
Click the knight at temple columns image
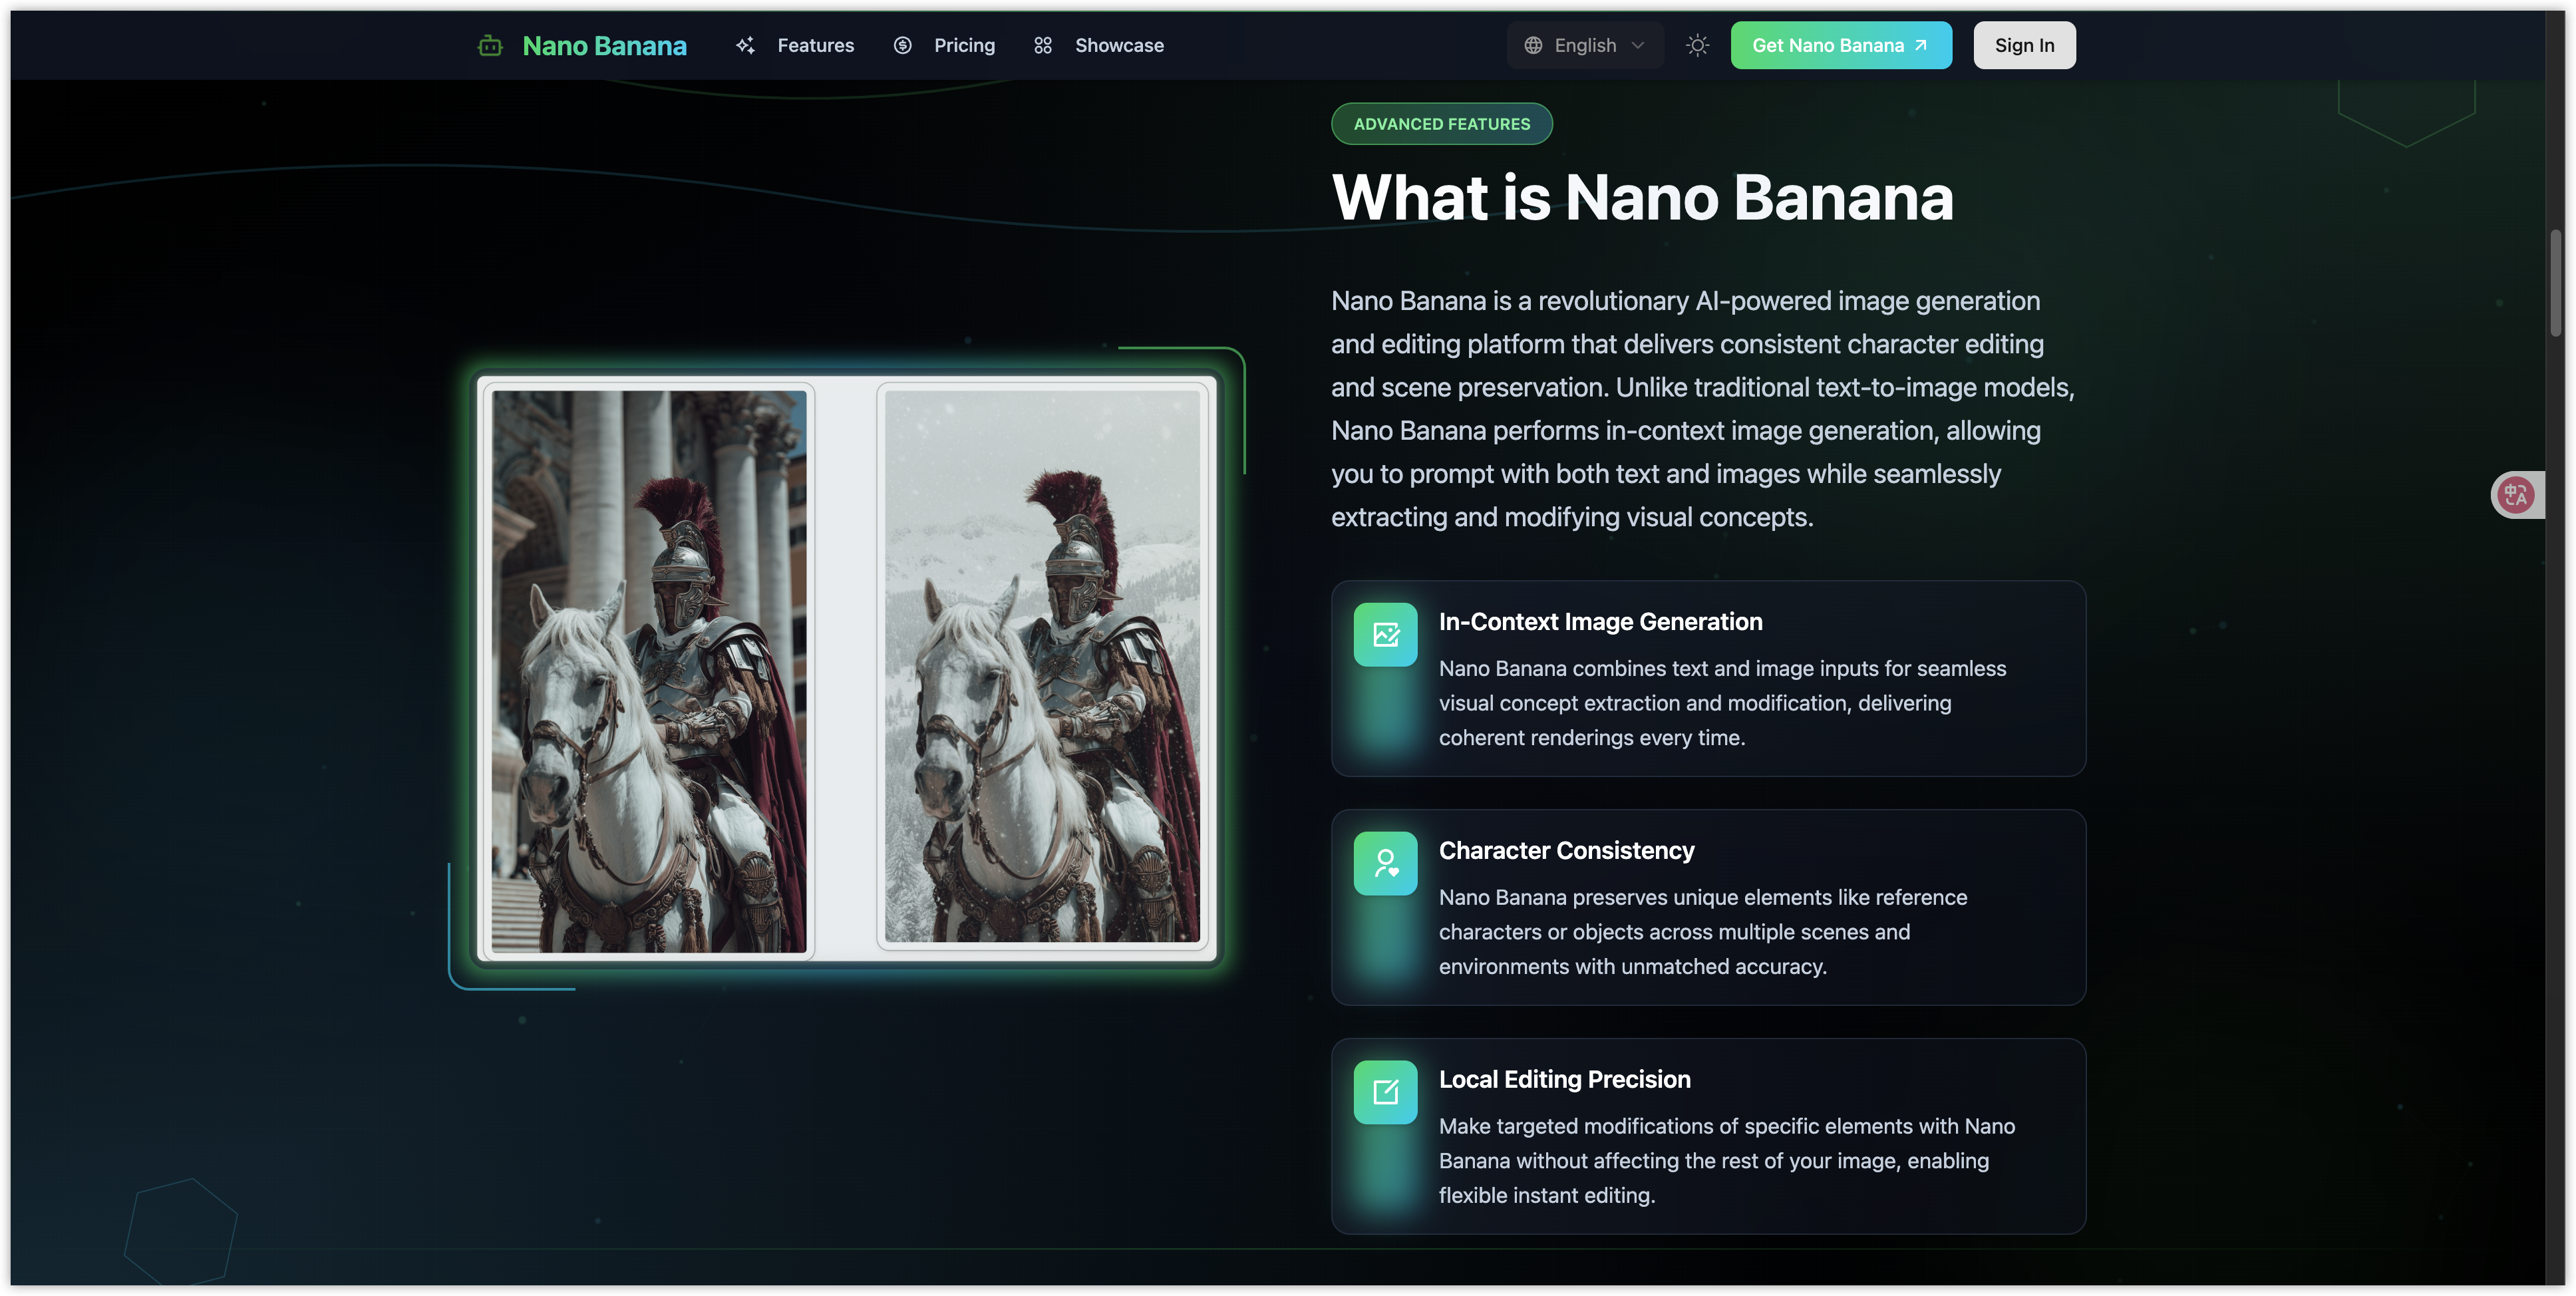(649, 671)
